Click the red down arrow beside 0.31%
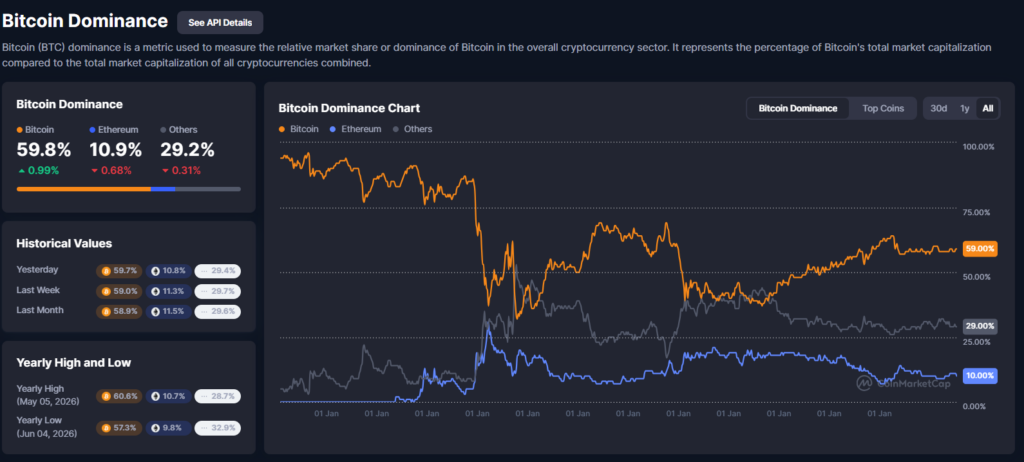The image size is (1024, 462). (x=166, y=171)
